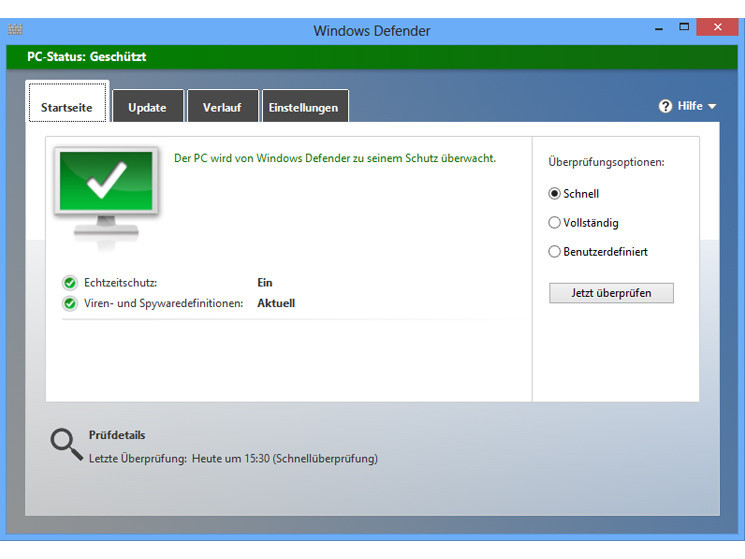Open the Update tab
The image size is (745, 559).
[x=147, y=106]
